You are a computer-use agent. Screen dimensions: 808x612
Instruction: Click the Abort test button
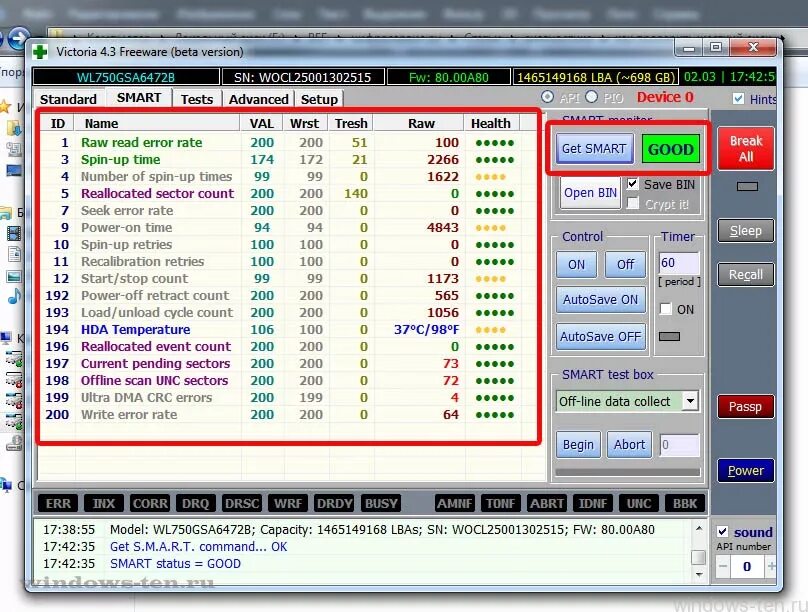click(x=629, y=445)
